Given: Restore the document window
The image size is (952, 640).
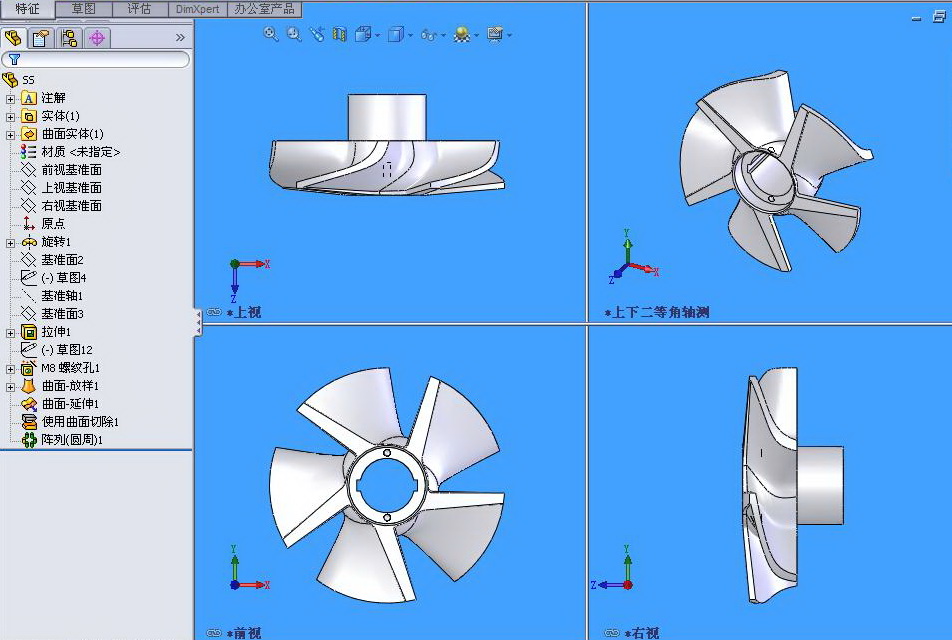Looking at the screenshot, I should pos(939,17).
